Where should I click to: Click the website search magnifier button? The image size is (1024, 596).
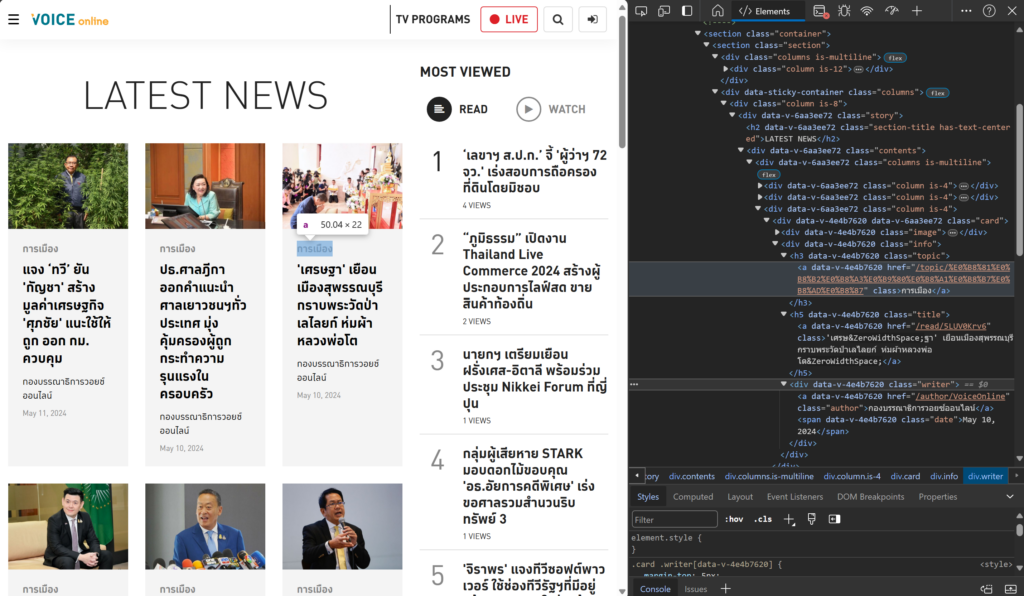tap(558, 19)
